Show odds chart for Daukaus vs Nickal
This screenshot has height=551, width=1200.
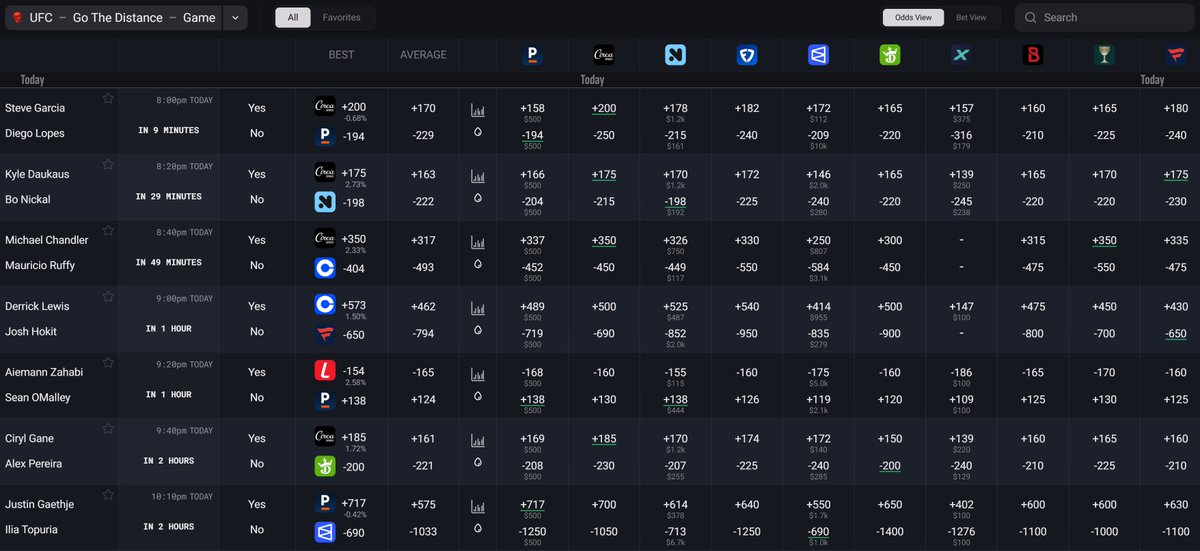(x=478, y=176)
